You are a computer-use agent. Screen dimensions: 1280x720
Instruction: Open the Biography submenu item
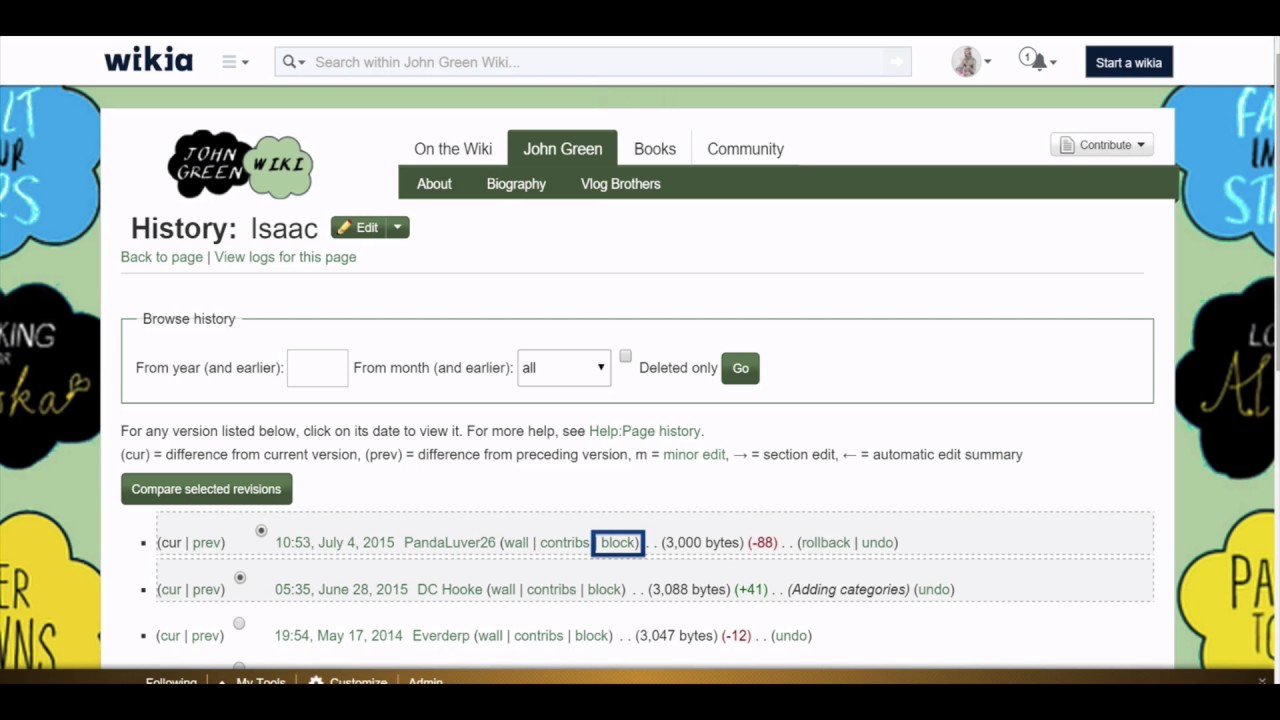pyautogui.click(x=516, y=184)
